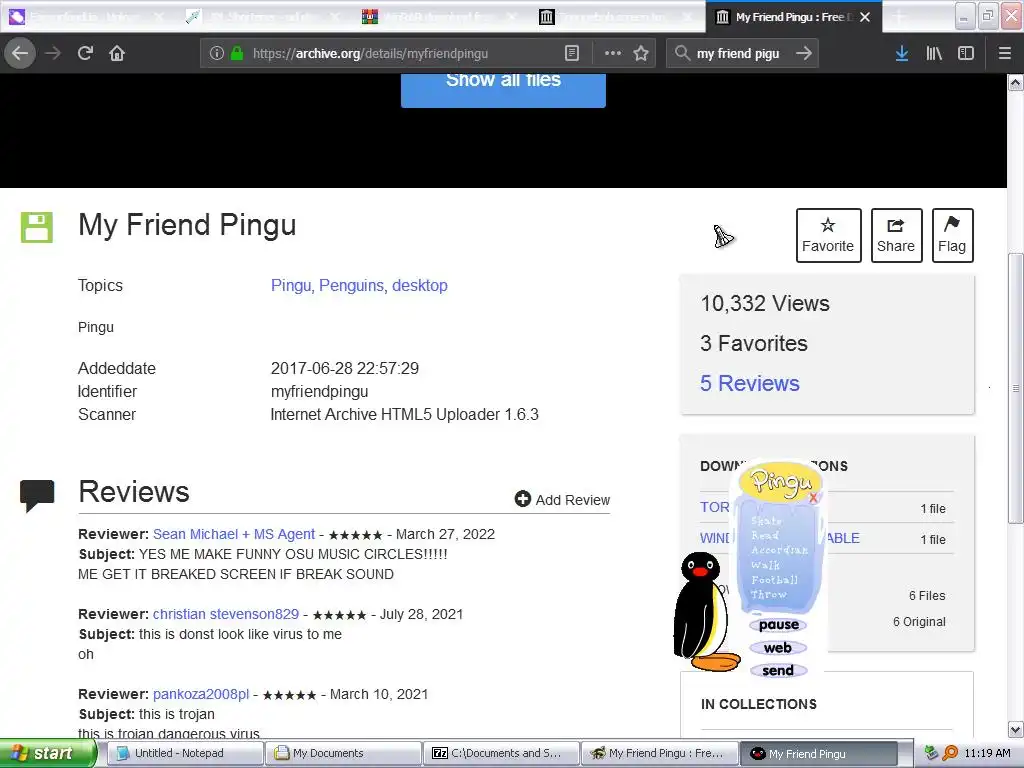Open reviewer pankoza2008pl profile
This screenshot has width=1024, height=768.
(x=201, y=694)
